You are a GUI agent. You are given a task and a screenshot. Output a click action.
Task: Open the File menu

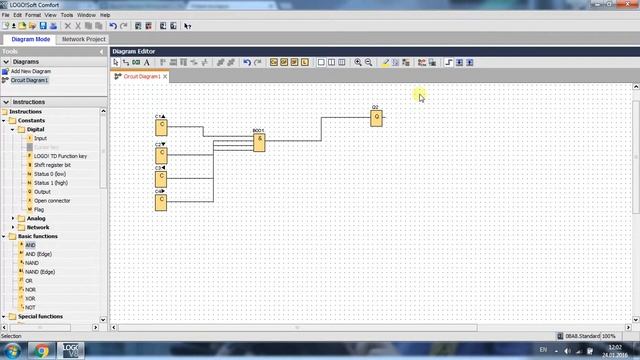(x=5, y=15)
